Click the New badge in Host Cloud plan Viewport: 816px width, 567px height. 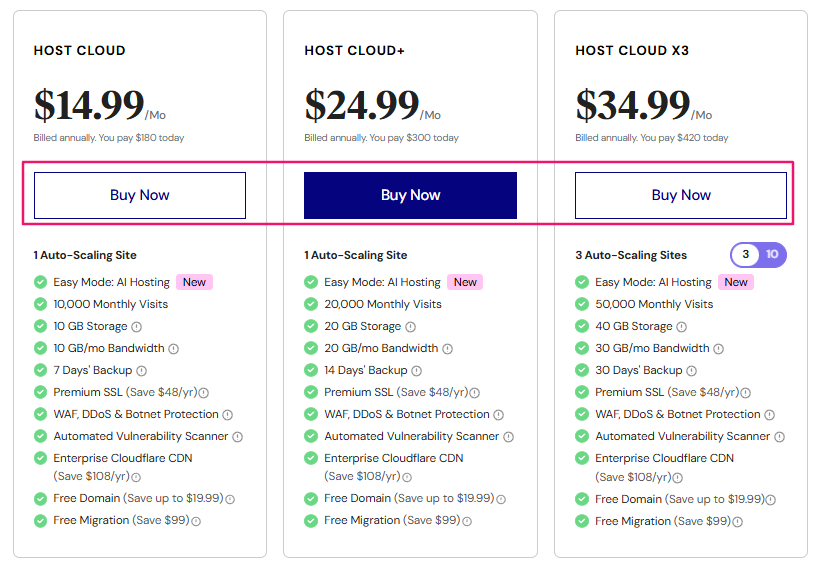point(194,282)
